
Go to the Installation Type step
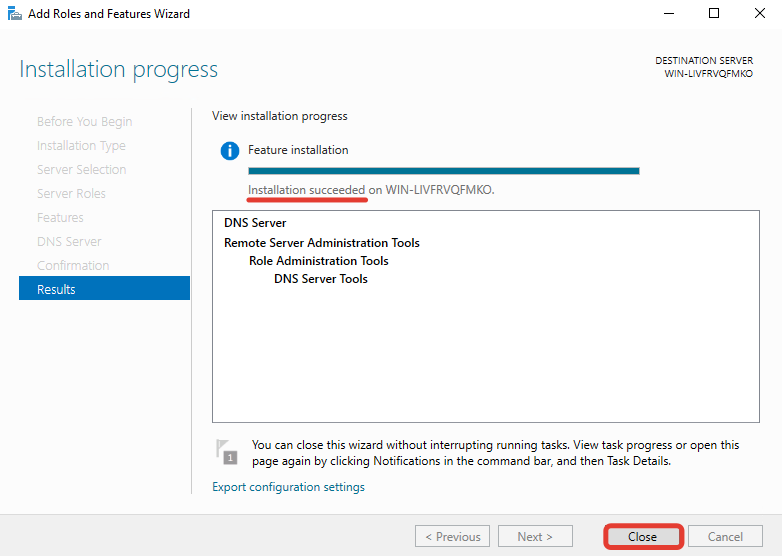(x=81, y=146)
